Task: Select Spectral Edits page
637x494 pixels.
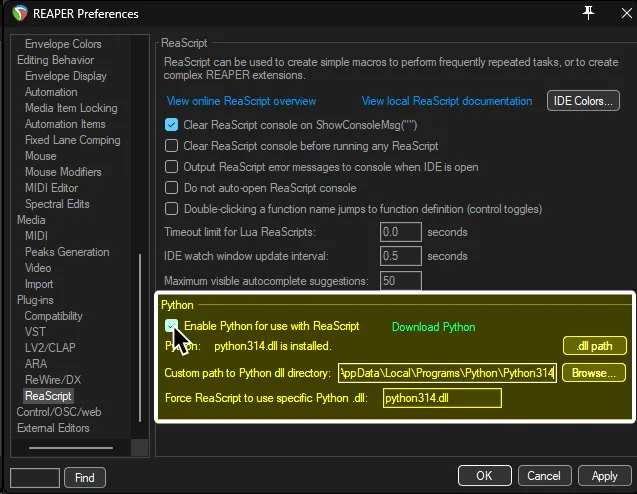Action: 57,204
